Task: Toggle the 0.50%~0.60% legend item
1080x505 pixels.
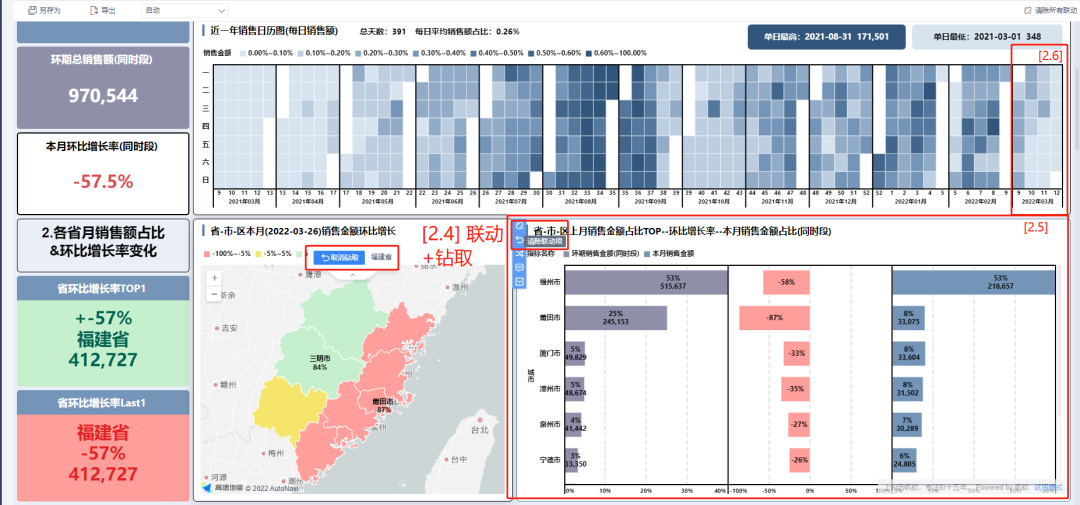Action: click(x=554, y=53)
